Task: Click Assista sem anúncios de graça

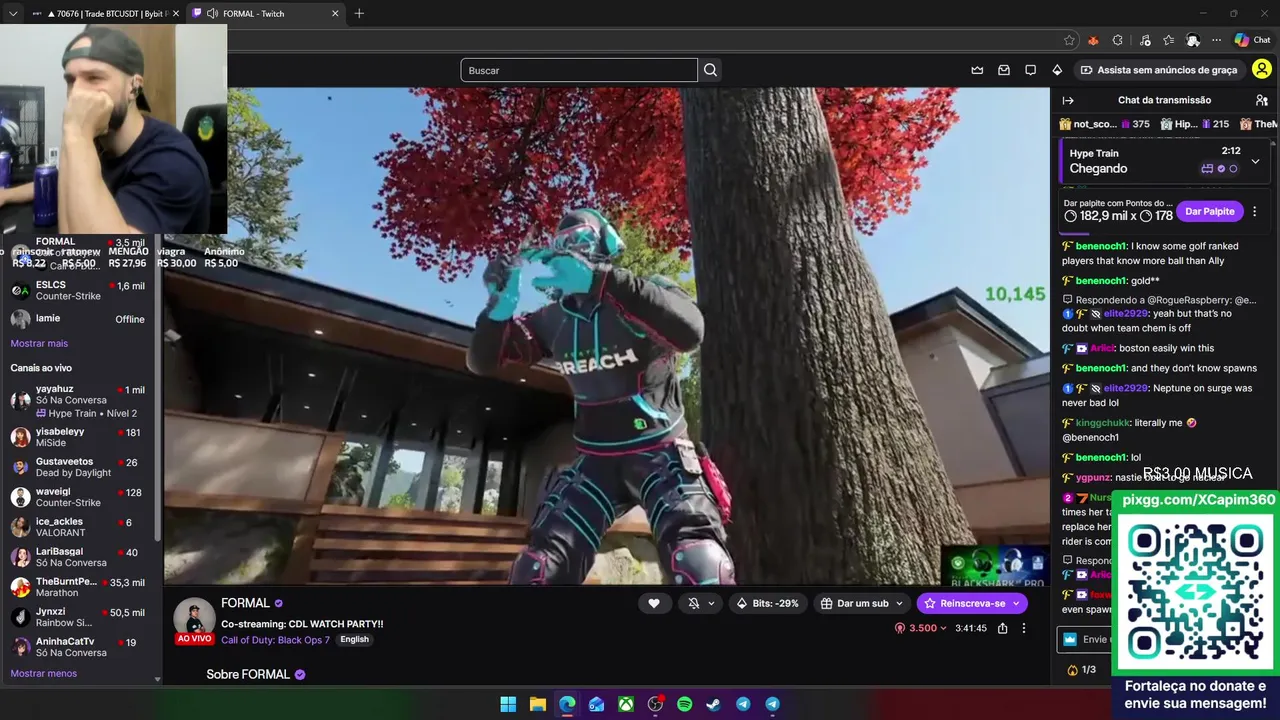Action: point(1158,70)
